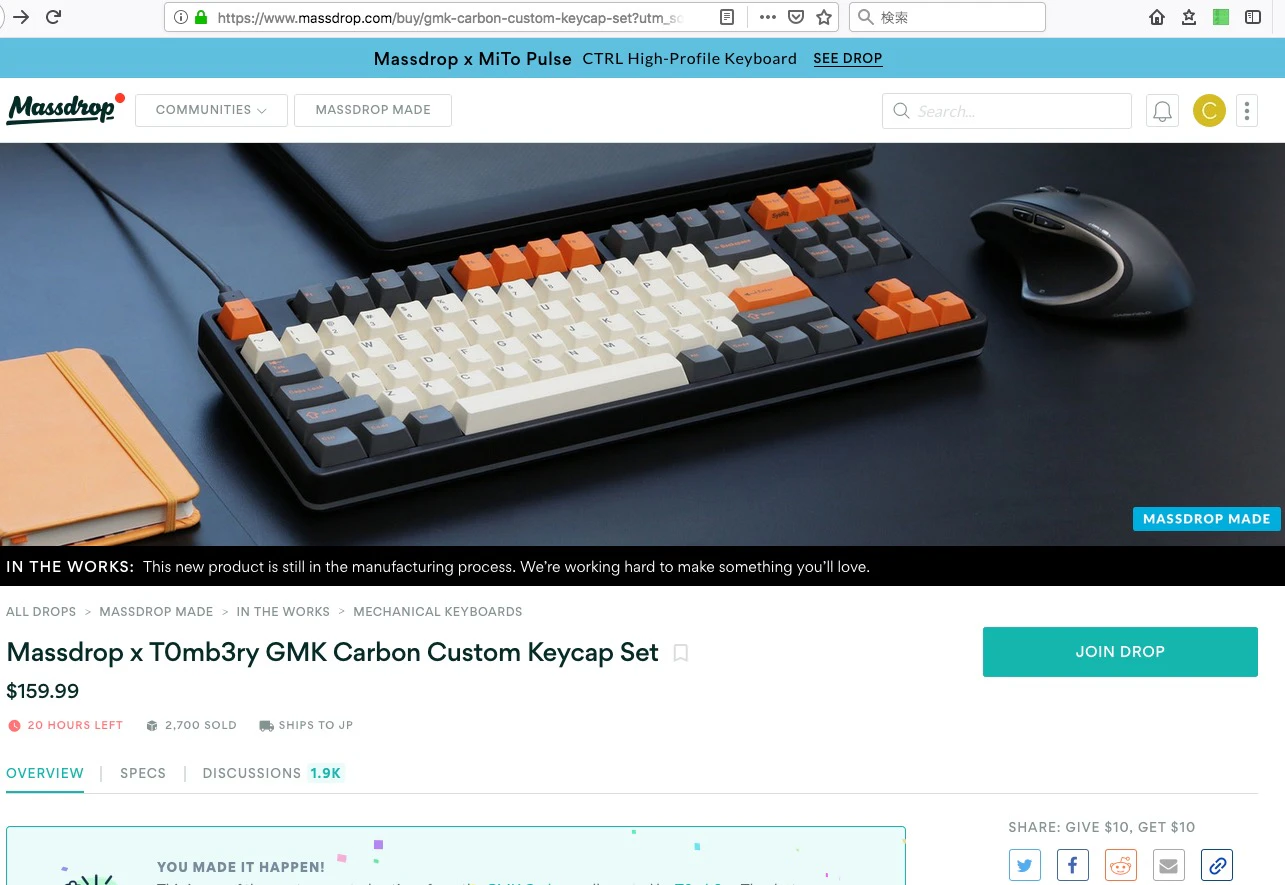
Task: Share the drop on Reddit
Action: [1121, 865]
